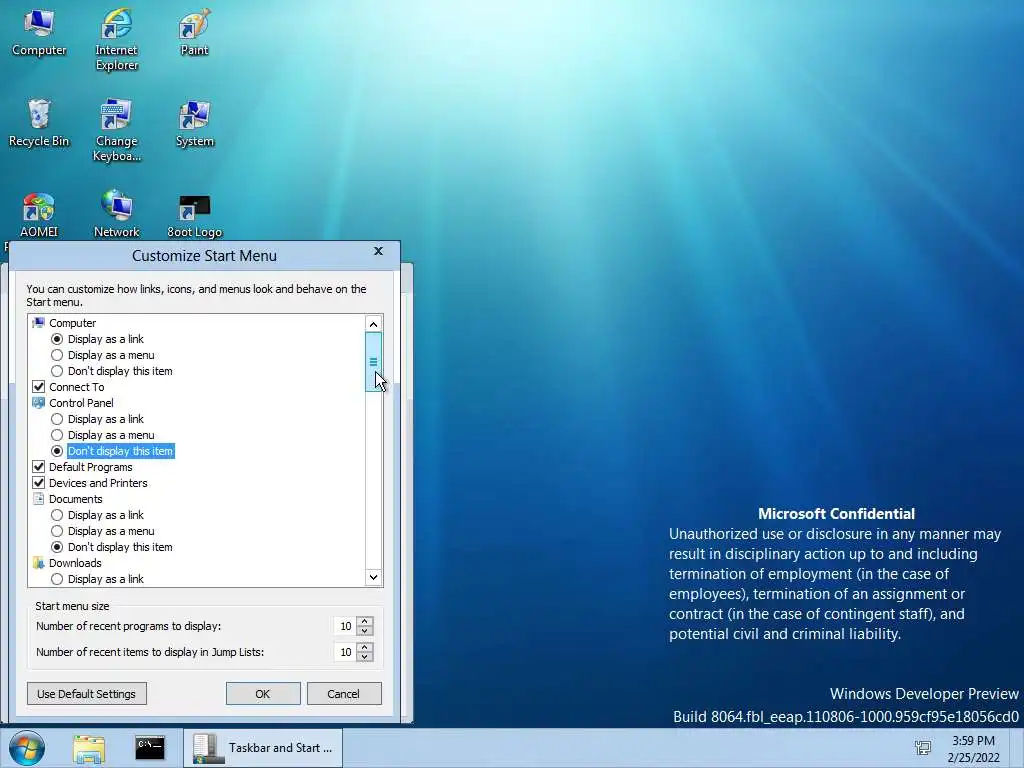The height and width of the screenshot is (768, 1024).
Task: Open the System desktop shortcut
Action: tap(194, 123)
